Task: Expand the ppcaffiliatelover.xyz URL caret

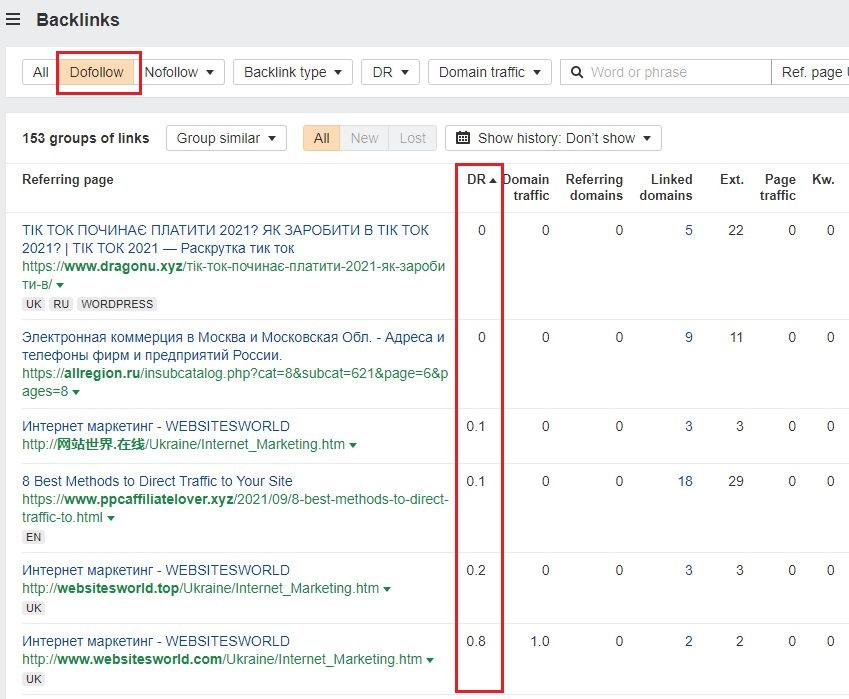Action: (x=111, y=518)
